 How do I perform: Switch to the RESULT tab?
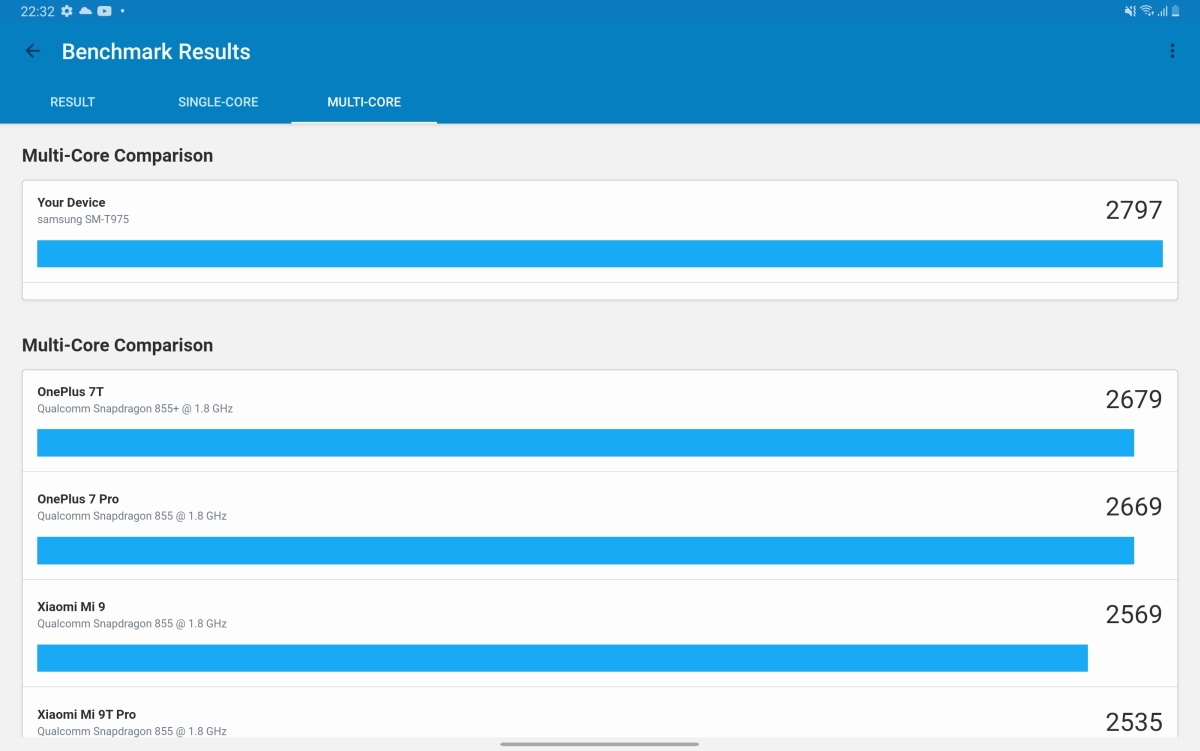pyautogui.click(x=73, y=102)
